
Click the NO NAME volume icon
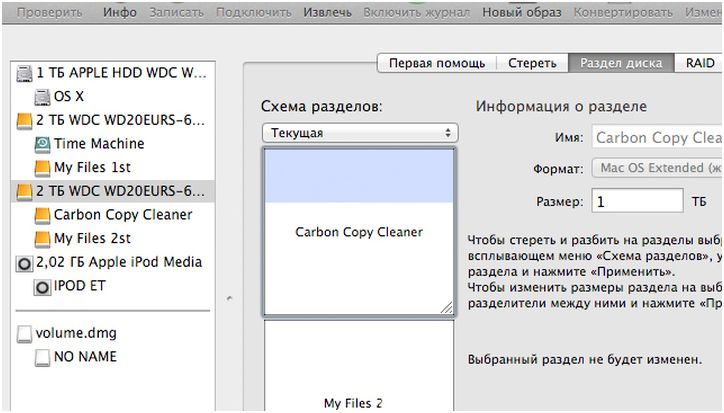(42, 358)
